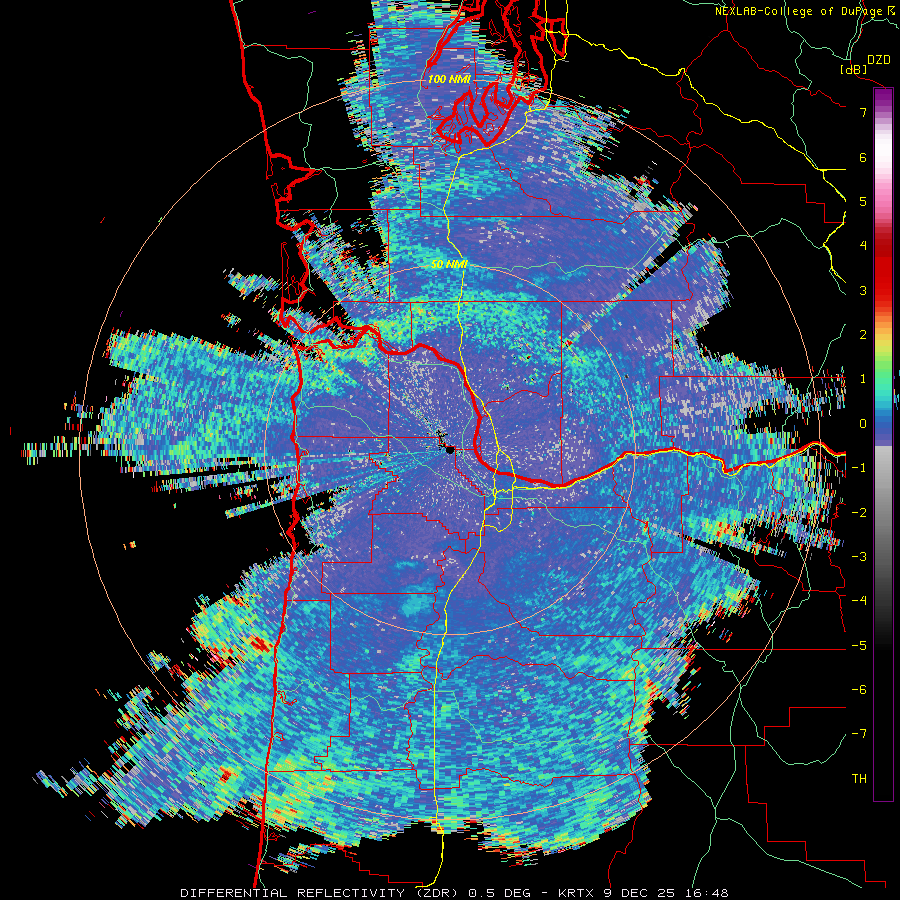Click the 6 dB scale label

point(863,157)
